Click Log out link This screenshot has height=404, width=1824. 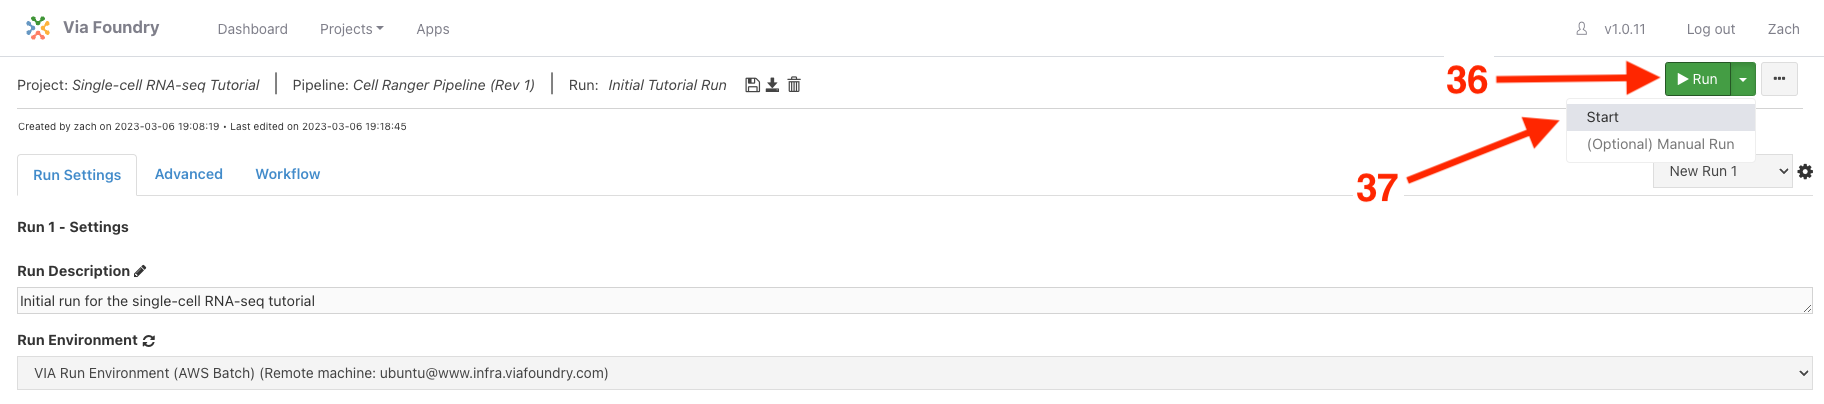pos(1710,29)
